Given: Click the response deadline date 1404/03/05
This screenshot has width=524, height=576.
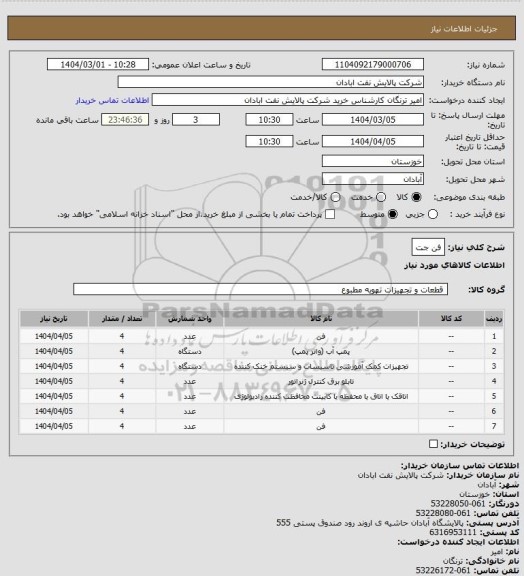Looking at the screenshot, I should click(373, 120).
